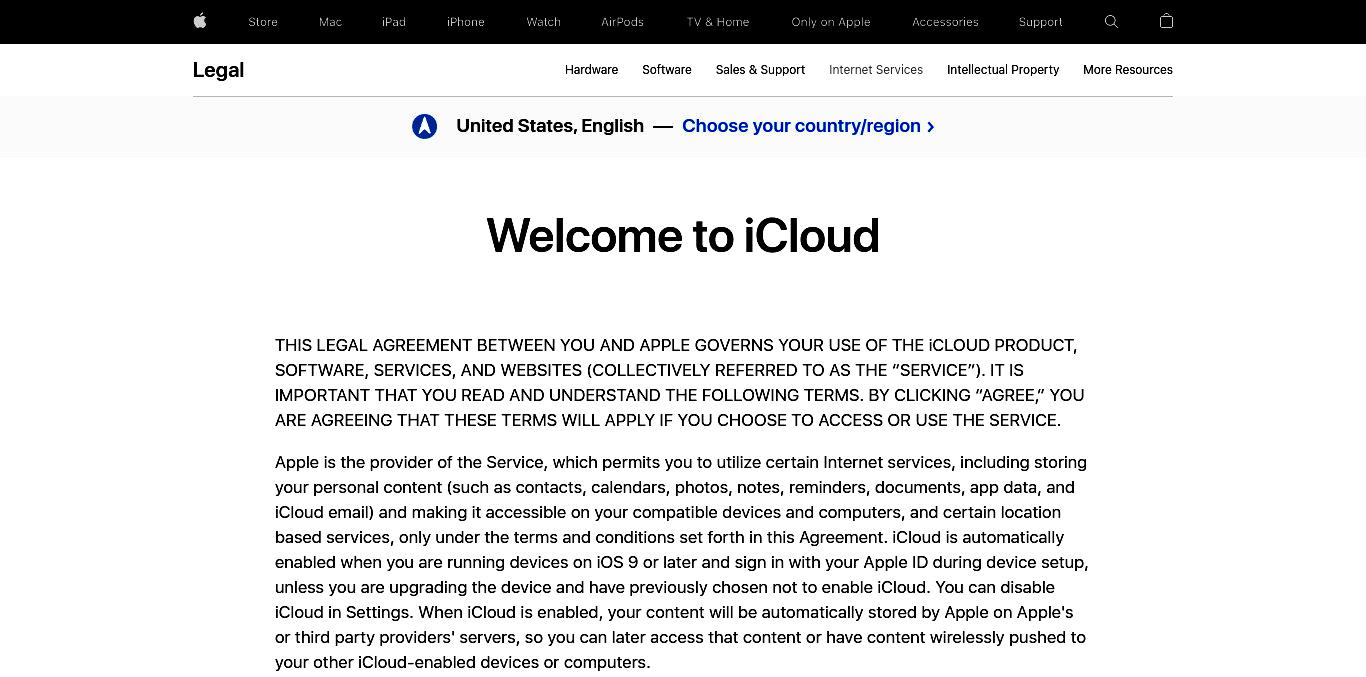
Task: Open Only on Apple menu
Action: coord(831,22)
